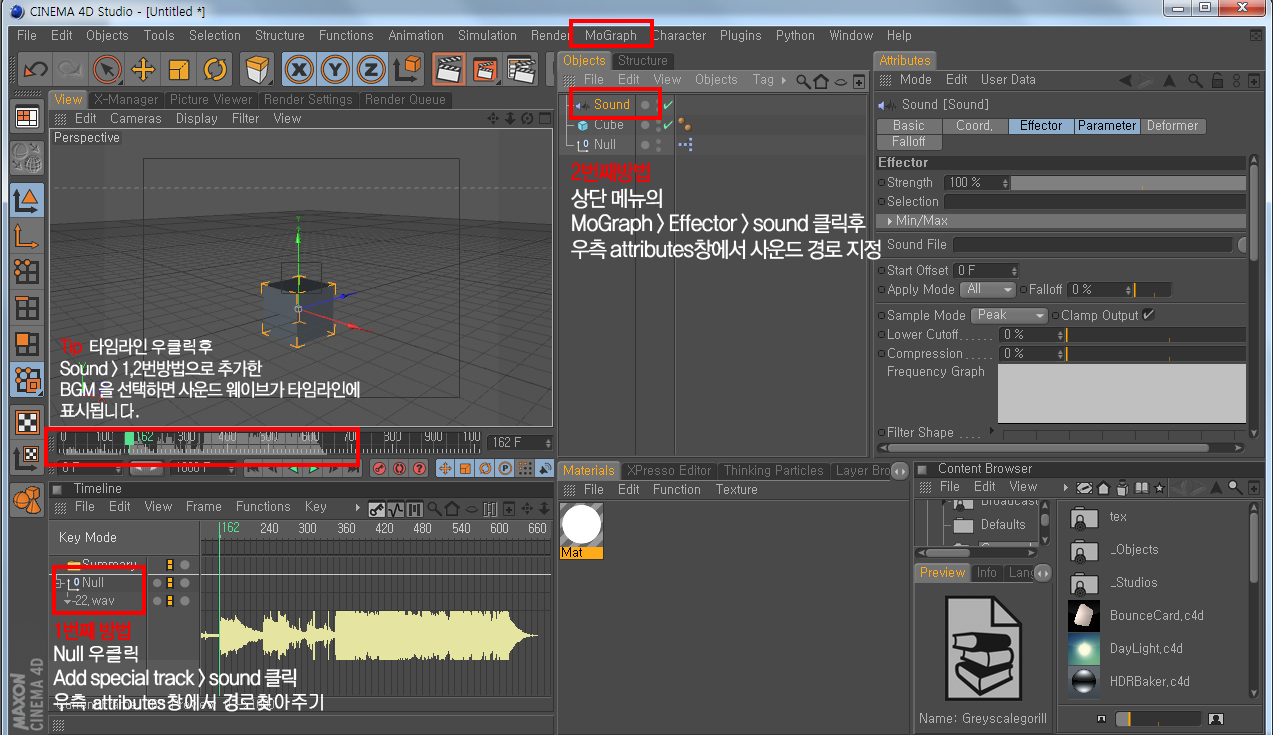
Task: Select the Object Axis tool in sidebar
Action: (26, 237)
